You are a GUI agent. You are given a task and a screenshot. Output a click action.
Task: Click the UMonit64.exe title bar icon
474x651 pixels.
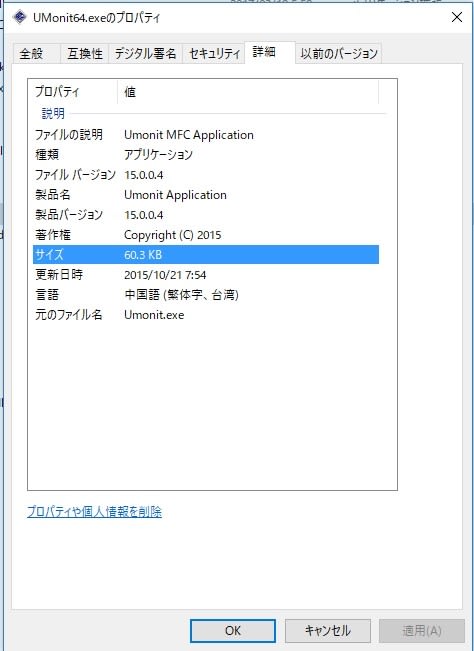click(x=20, y=17)
